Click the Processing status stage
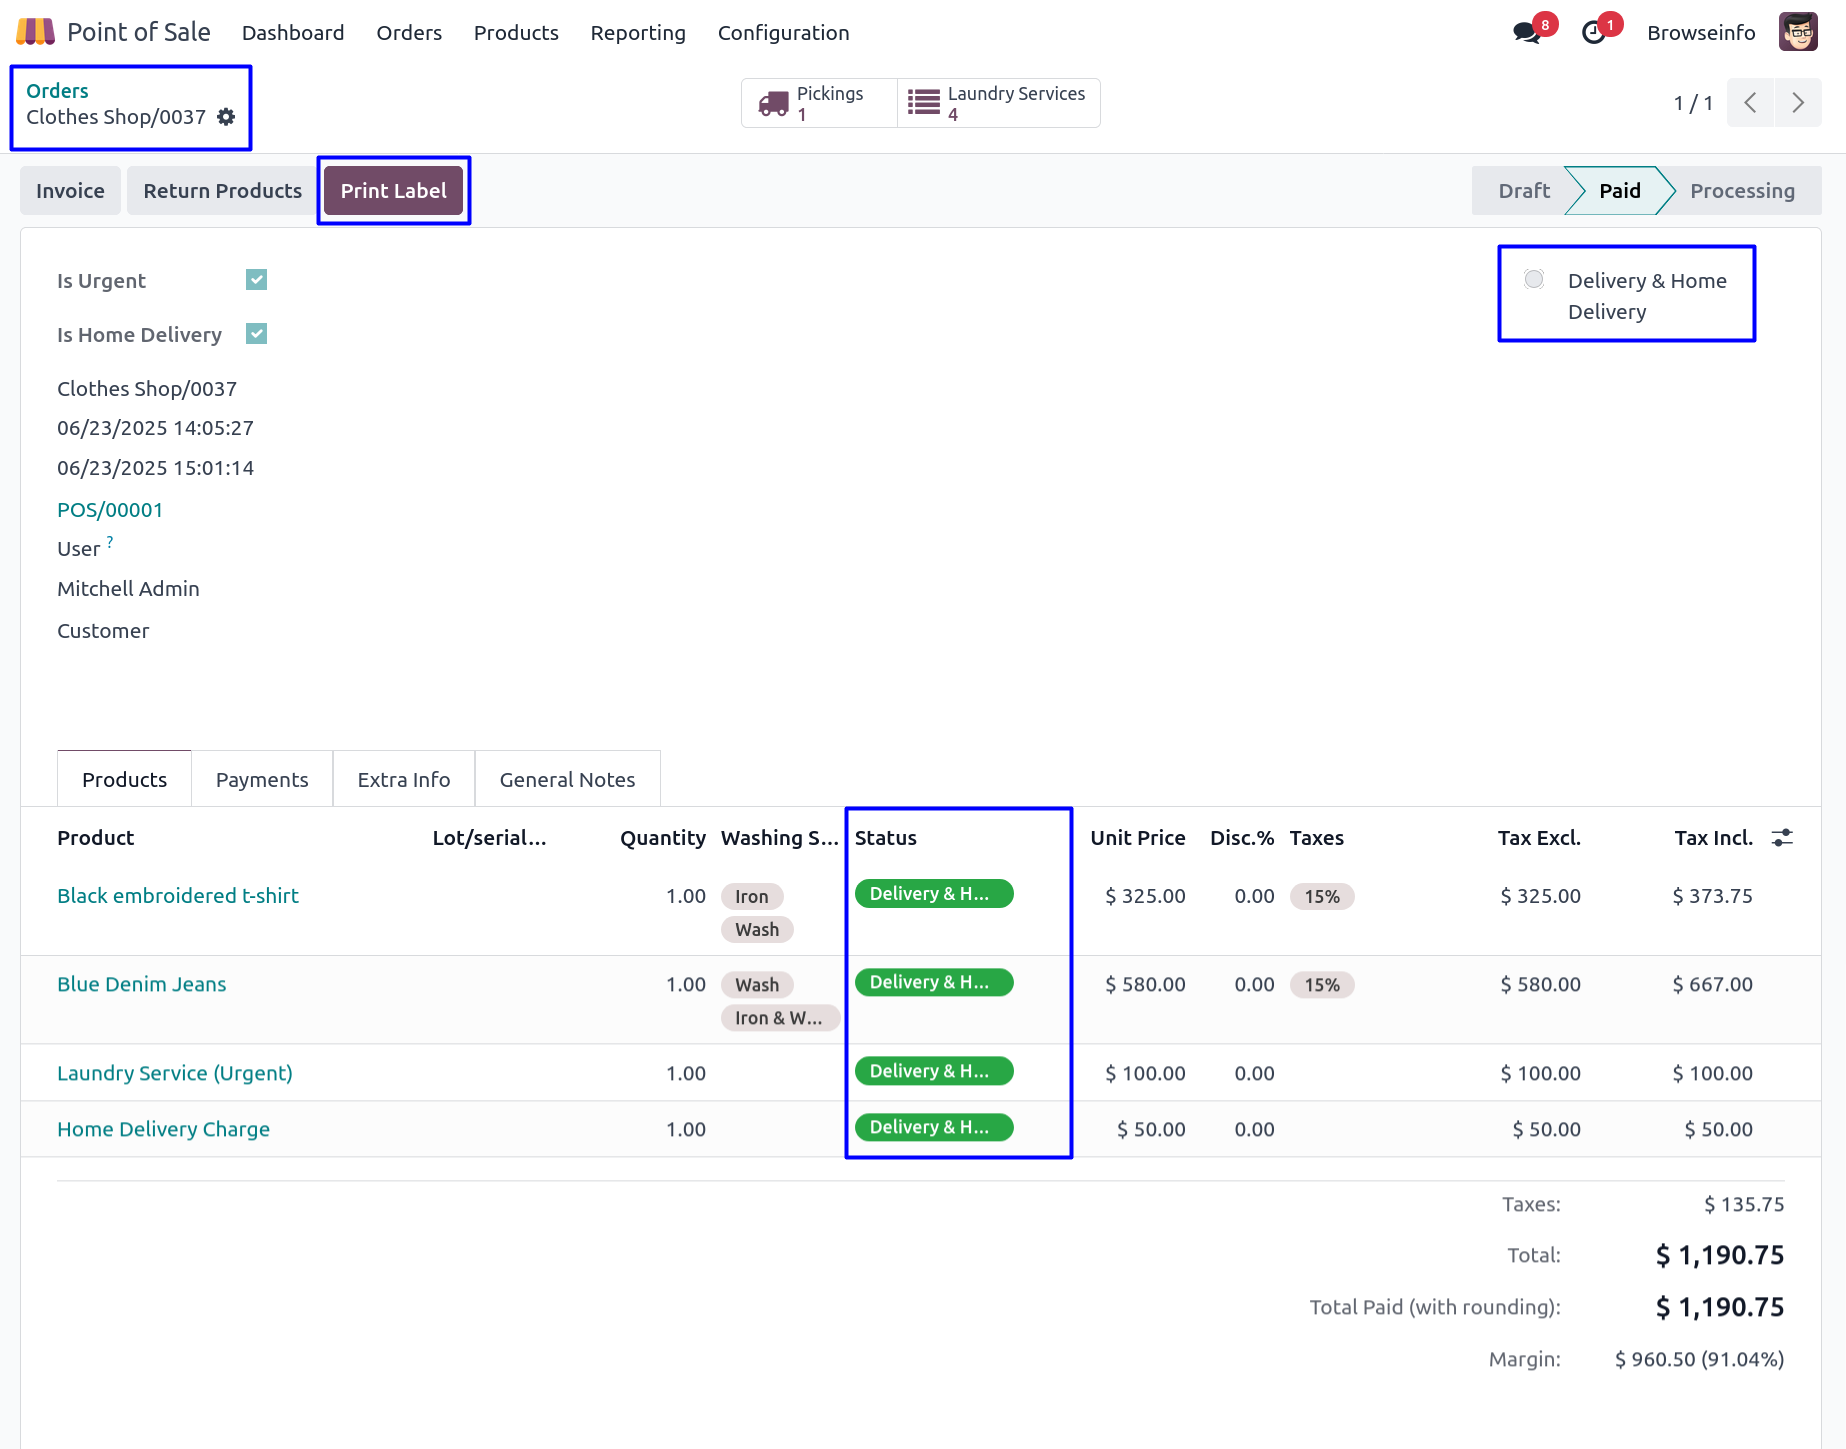The height and width of the screenshot is (1449, 1846). (x=1742, y=191)
